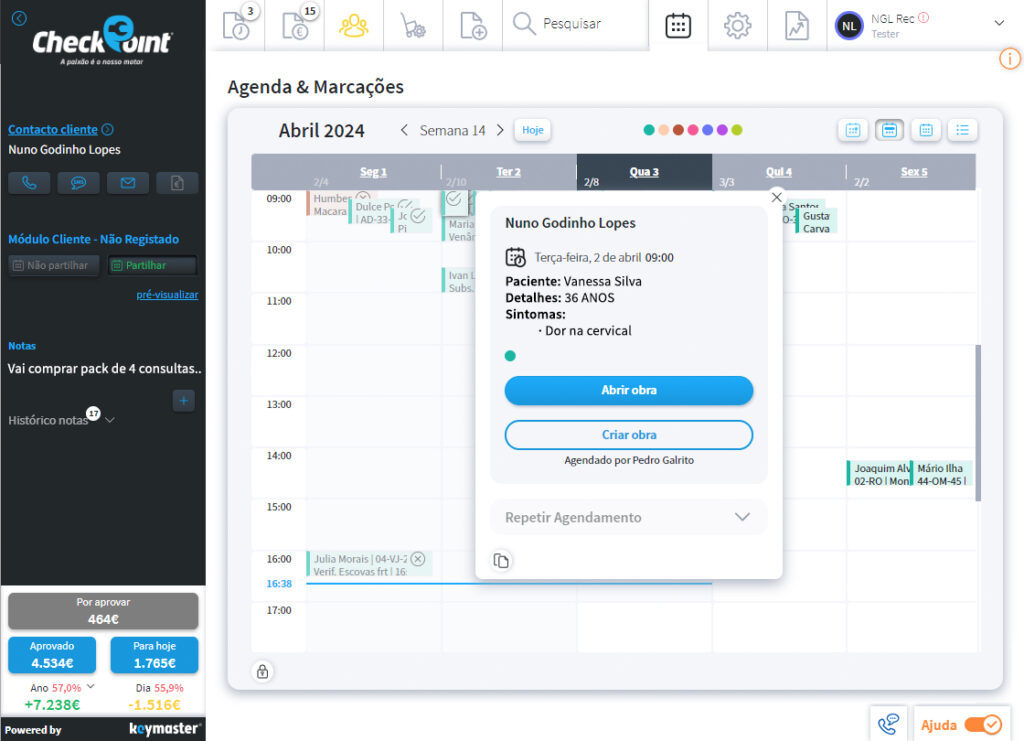
Task: Click the Abrir obra button
Action: pyautogui.click(x=628, y=390)
